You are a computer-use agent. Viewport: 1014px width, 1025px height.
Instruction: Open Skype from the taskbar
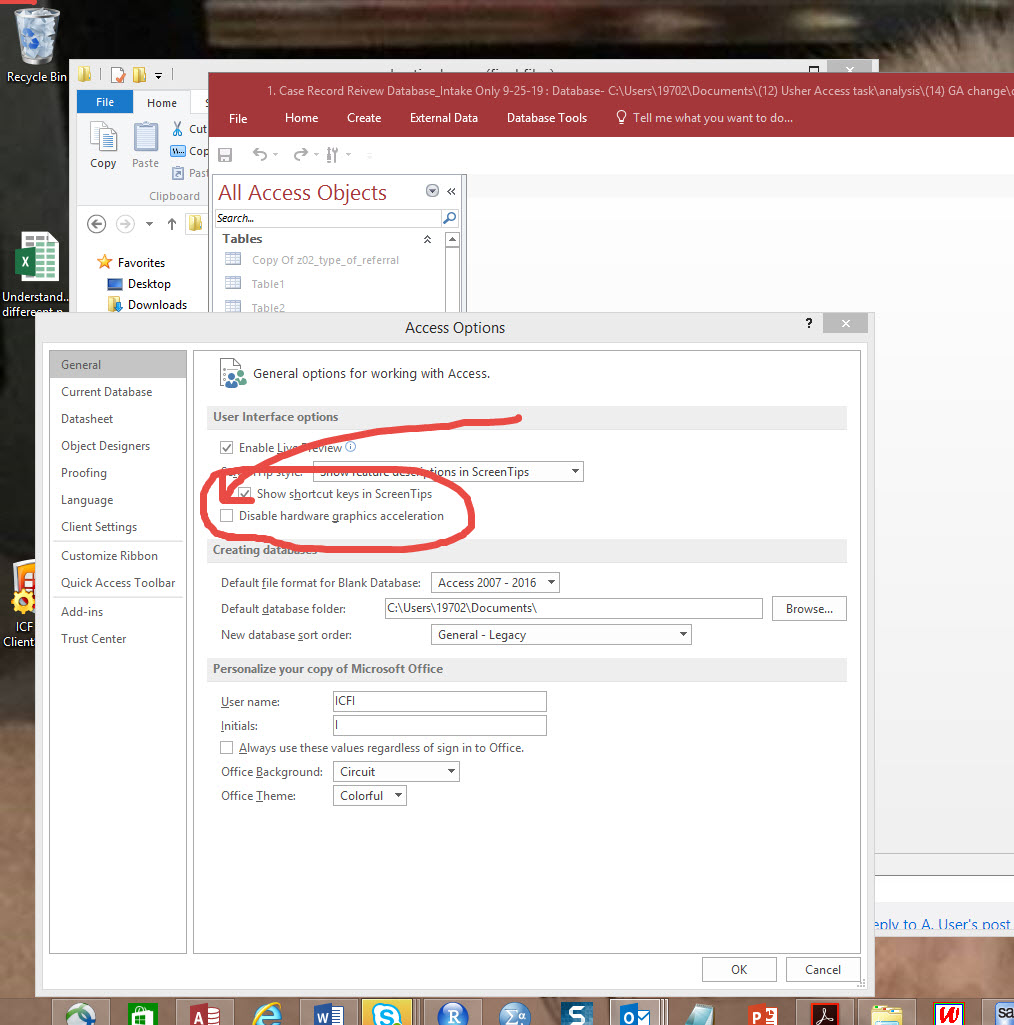coord(387,1013)
